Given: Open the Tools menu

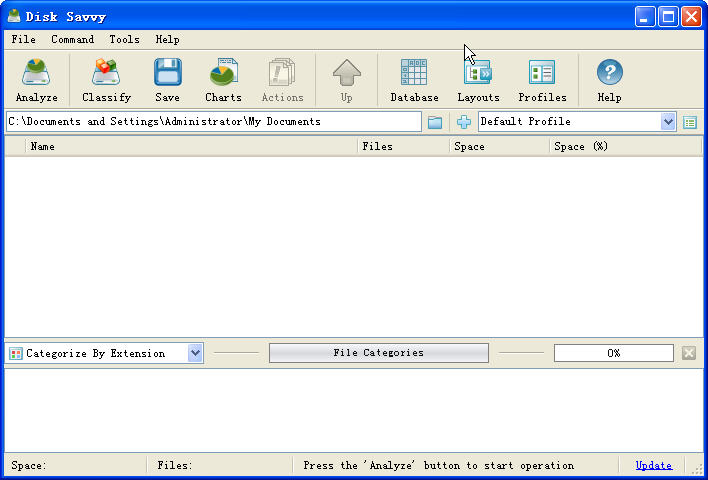Looking at the screenshot, I should point(124,39).
